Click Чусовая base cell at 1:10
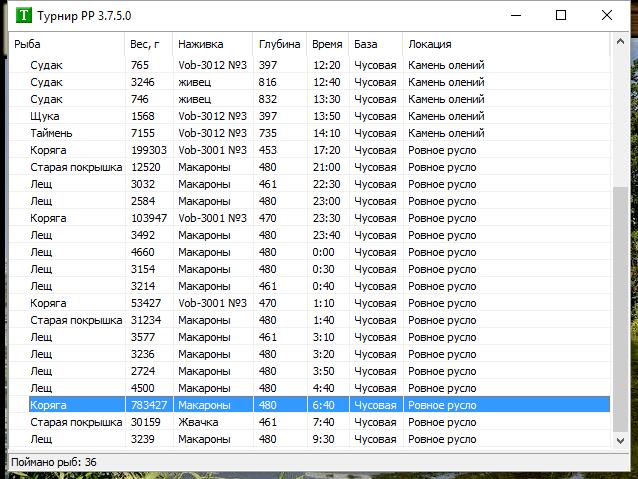This screenshot has height=479, width=638. tap(375, 303)
